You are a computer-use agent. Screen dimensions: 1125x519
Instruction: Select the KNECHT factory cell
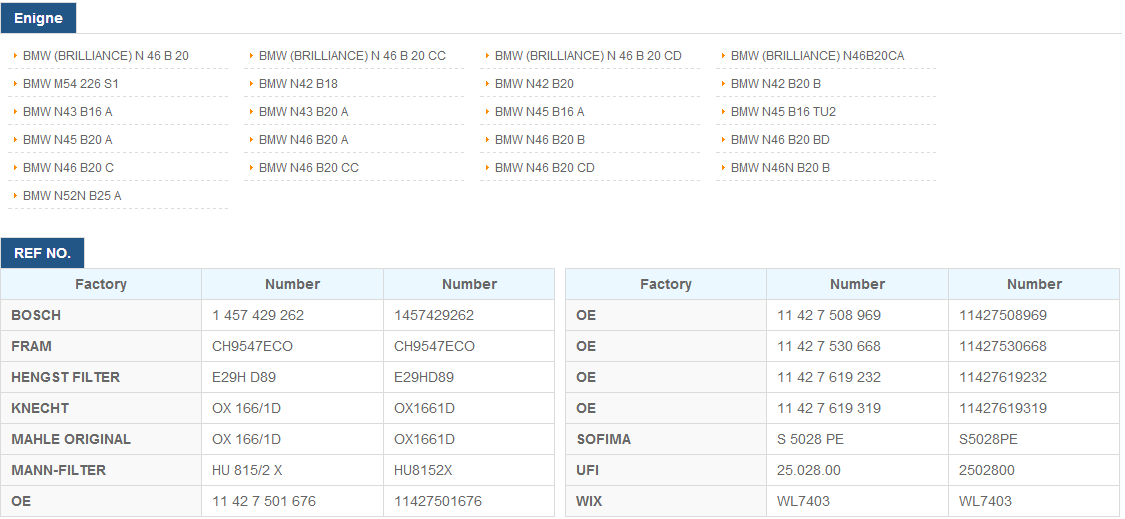coord(101,408)
